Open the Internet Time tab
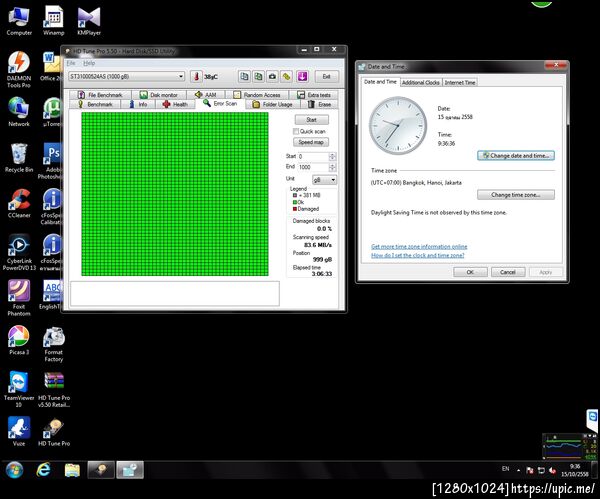The height and width of the screenshot is (499, 600). [460, 82]
